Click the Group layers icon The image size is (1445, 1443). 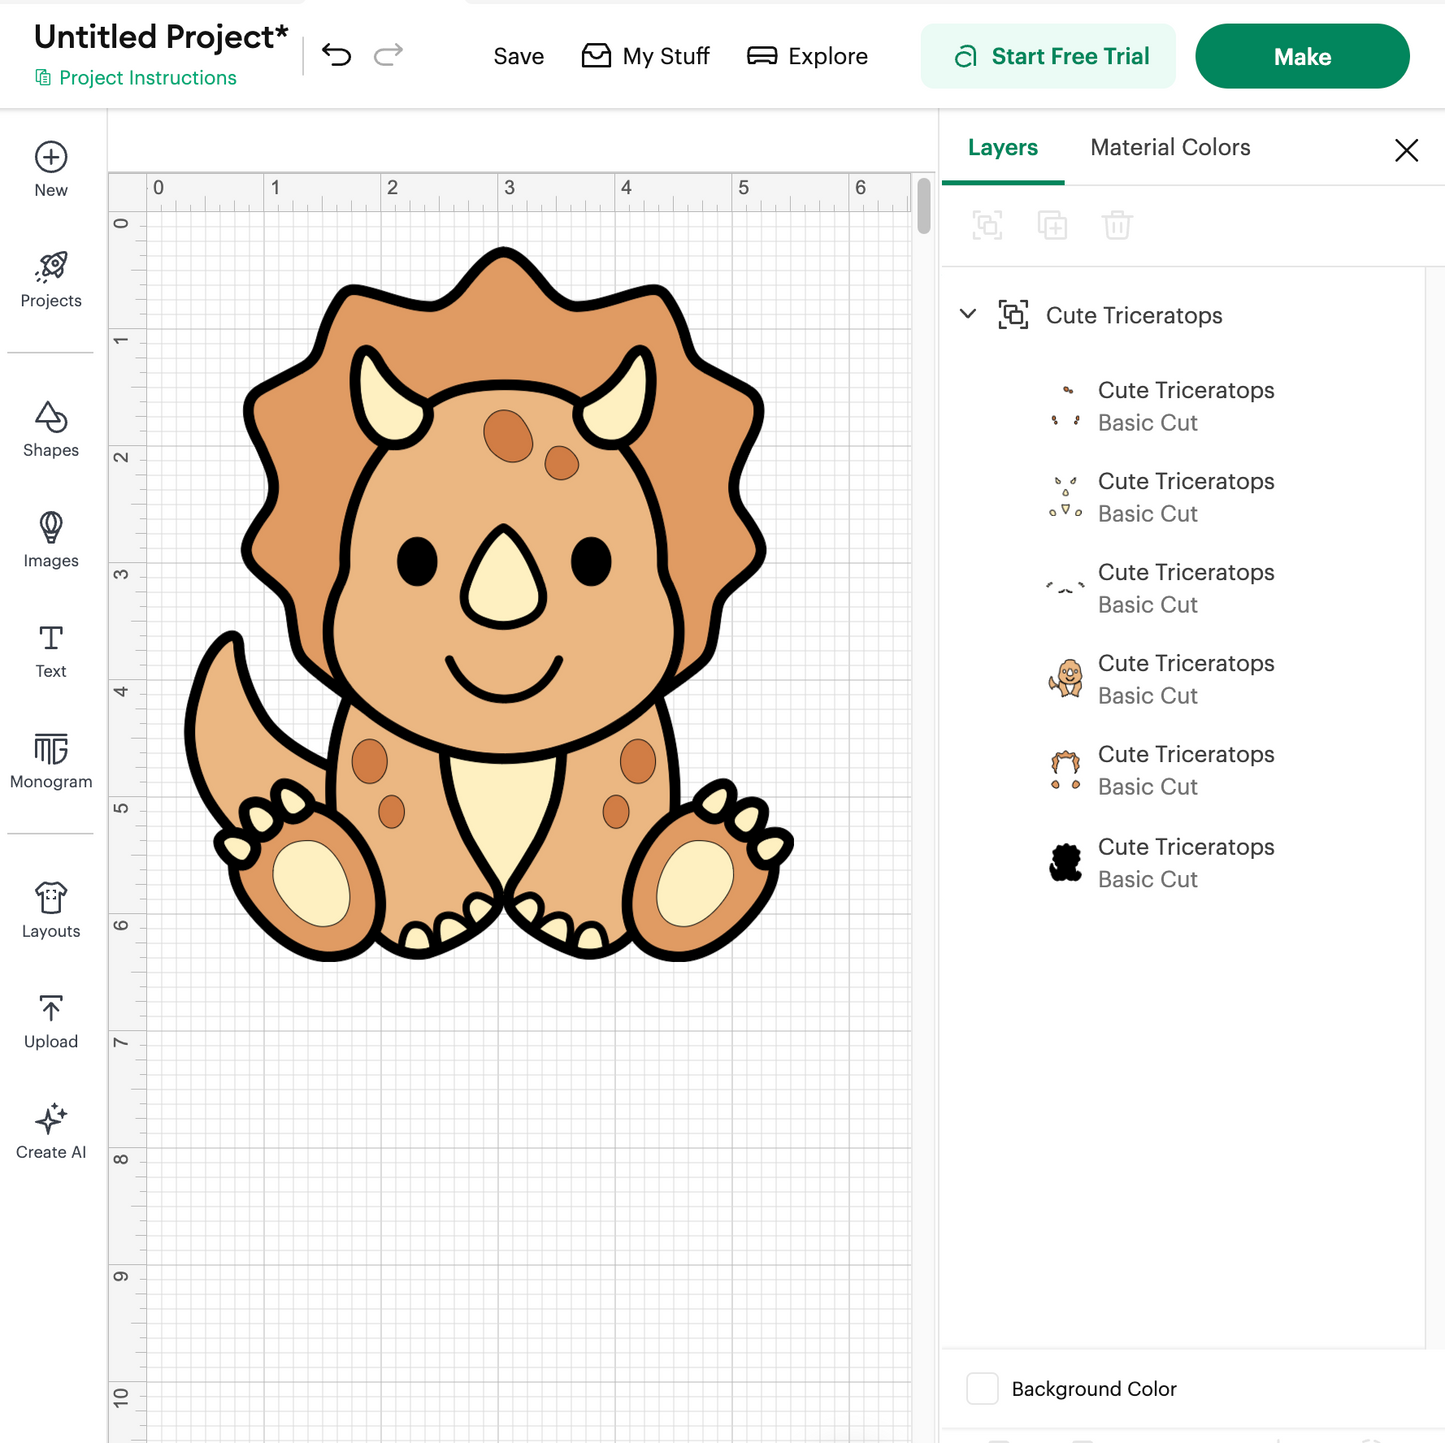(x=987, y=225)
